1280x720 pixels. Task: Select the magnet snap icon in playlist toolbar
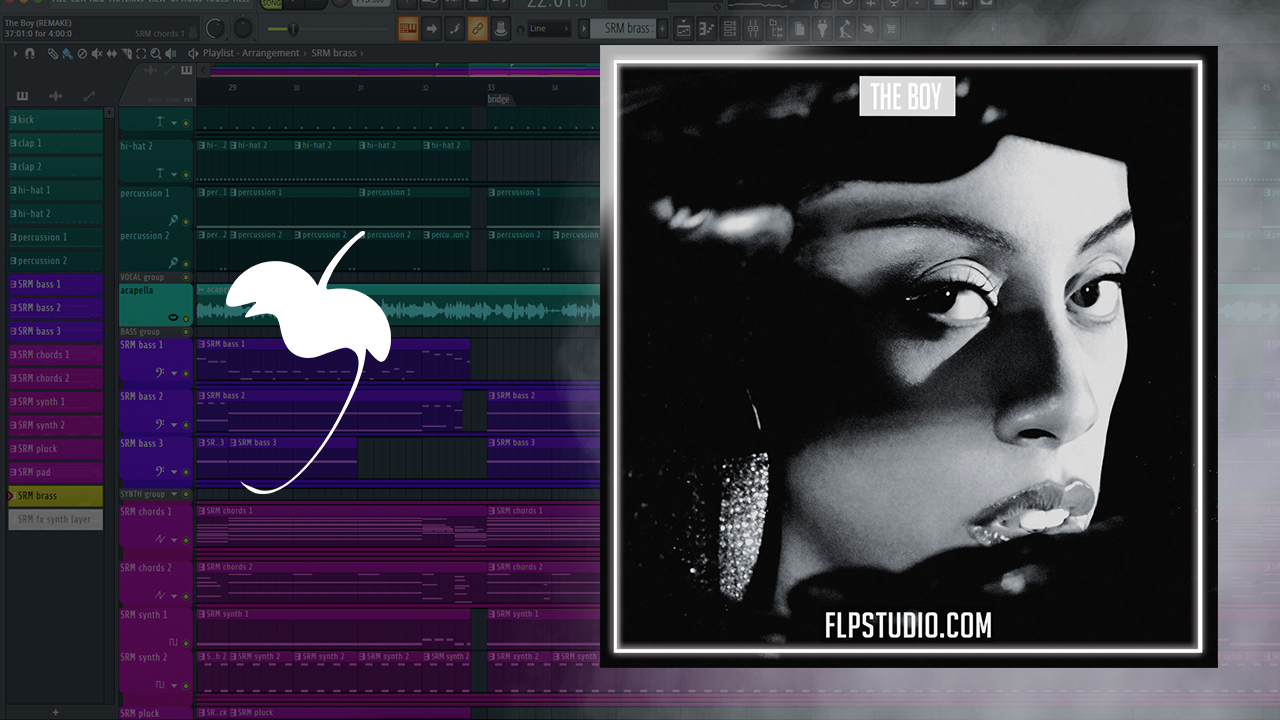(30, 53)
